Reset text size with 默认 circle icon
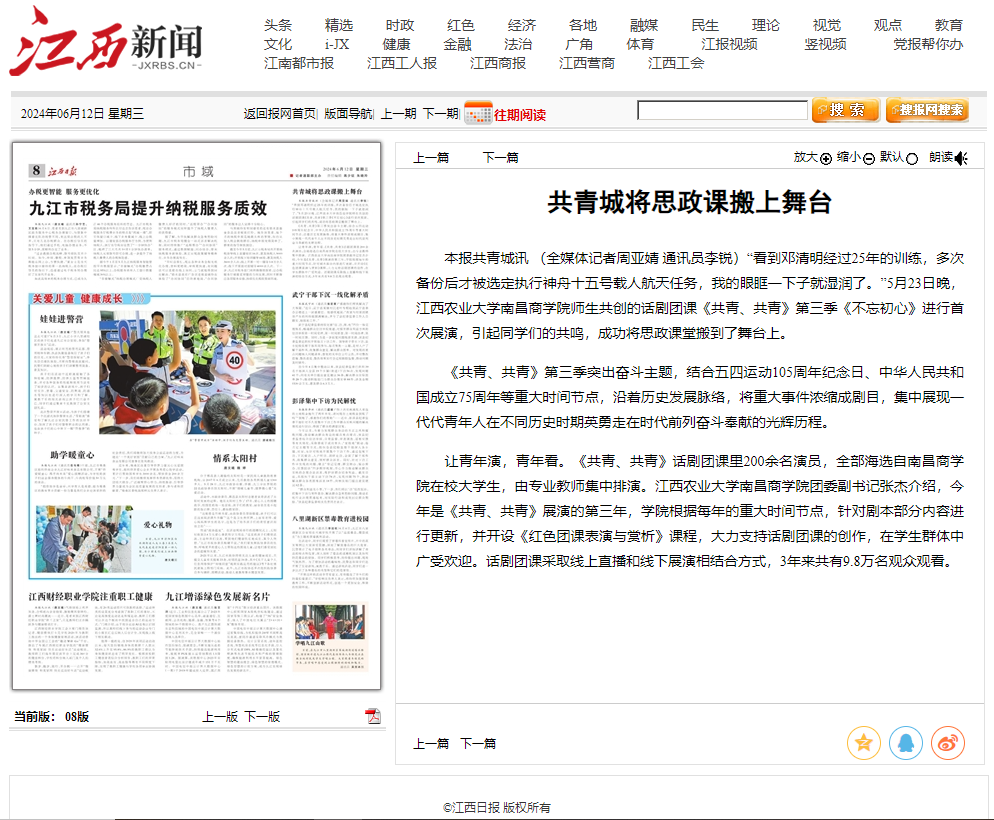994x820 pixels. 911,158
